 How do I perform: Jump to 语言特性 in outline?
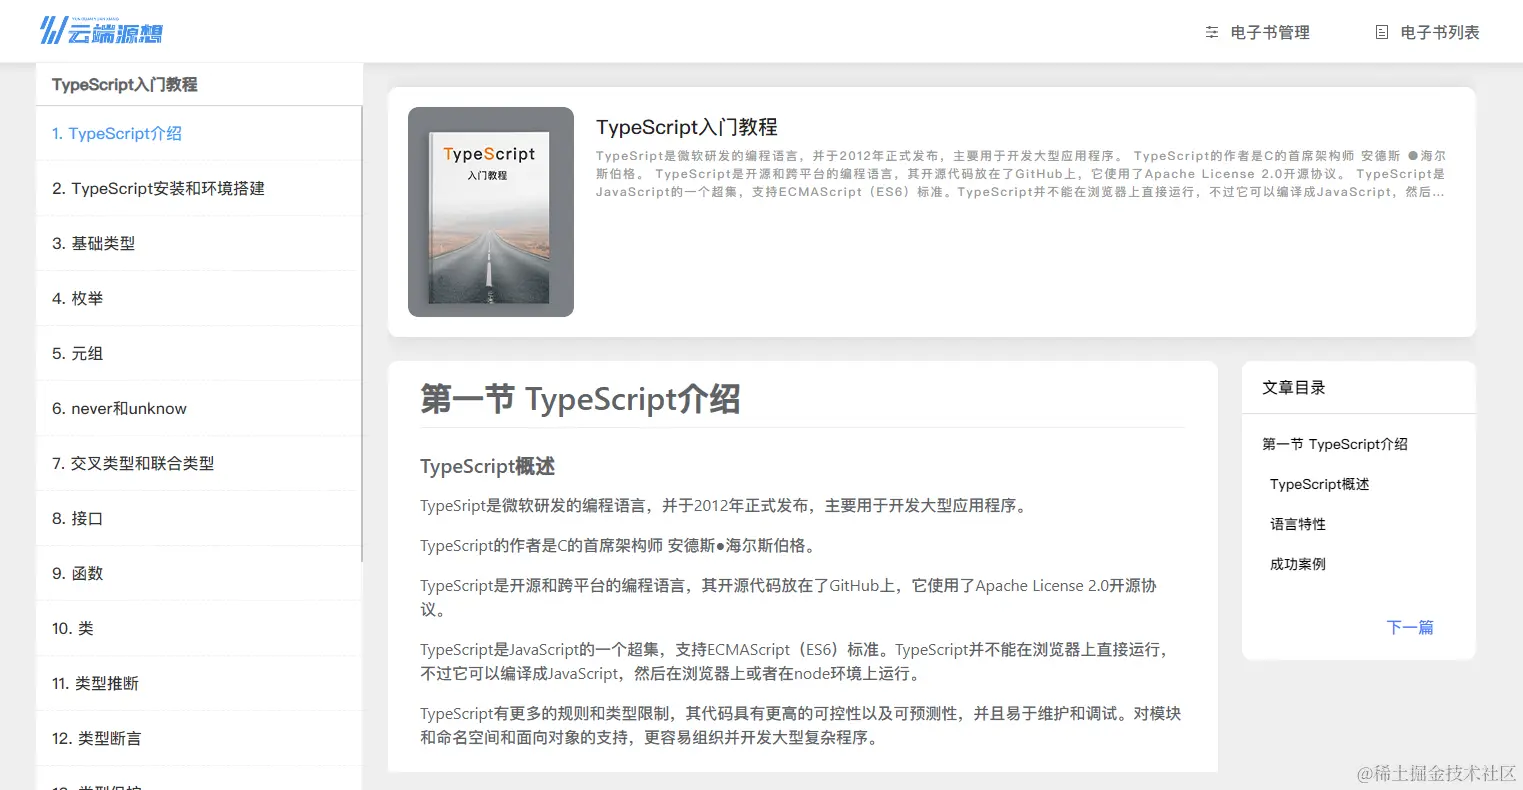pyautogui.click(x=1298, y=524)
